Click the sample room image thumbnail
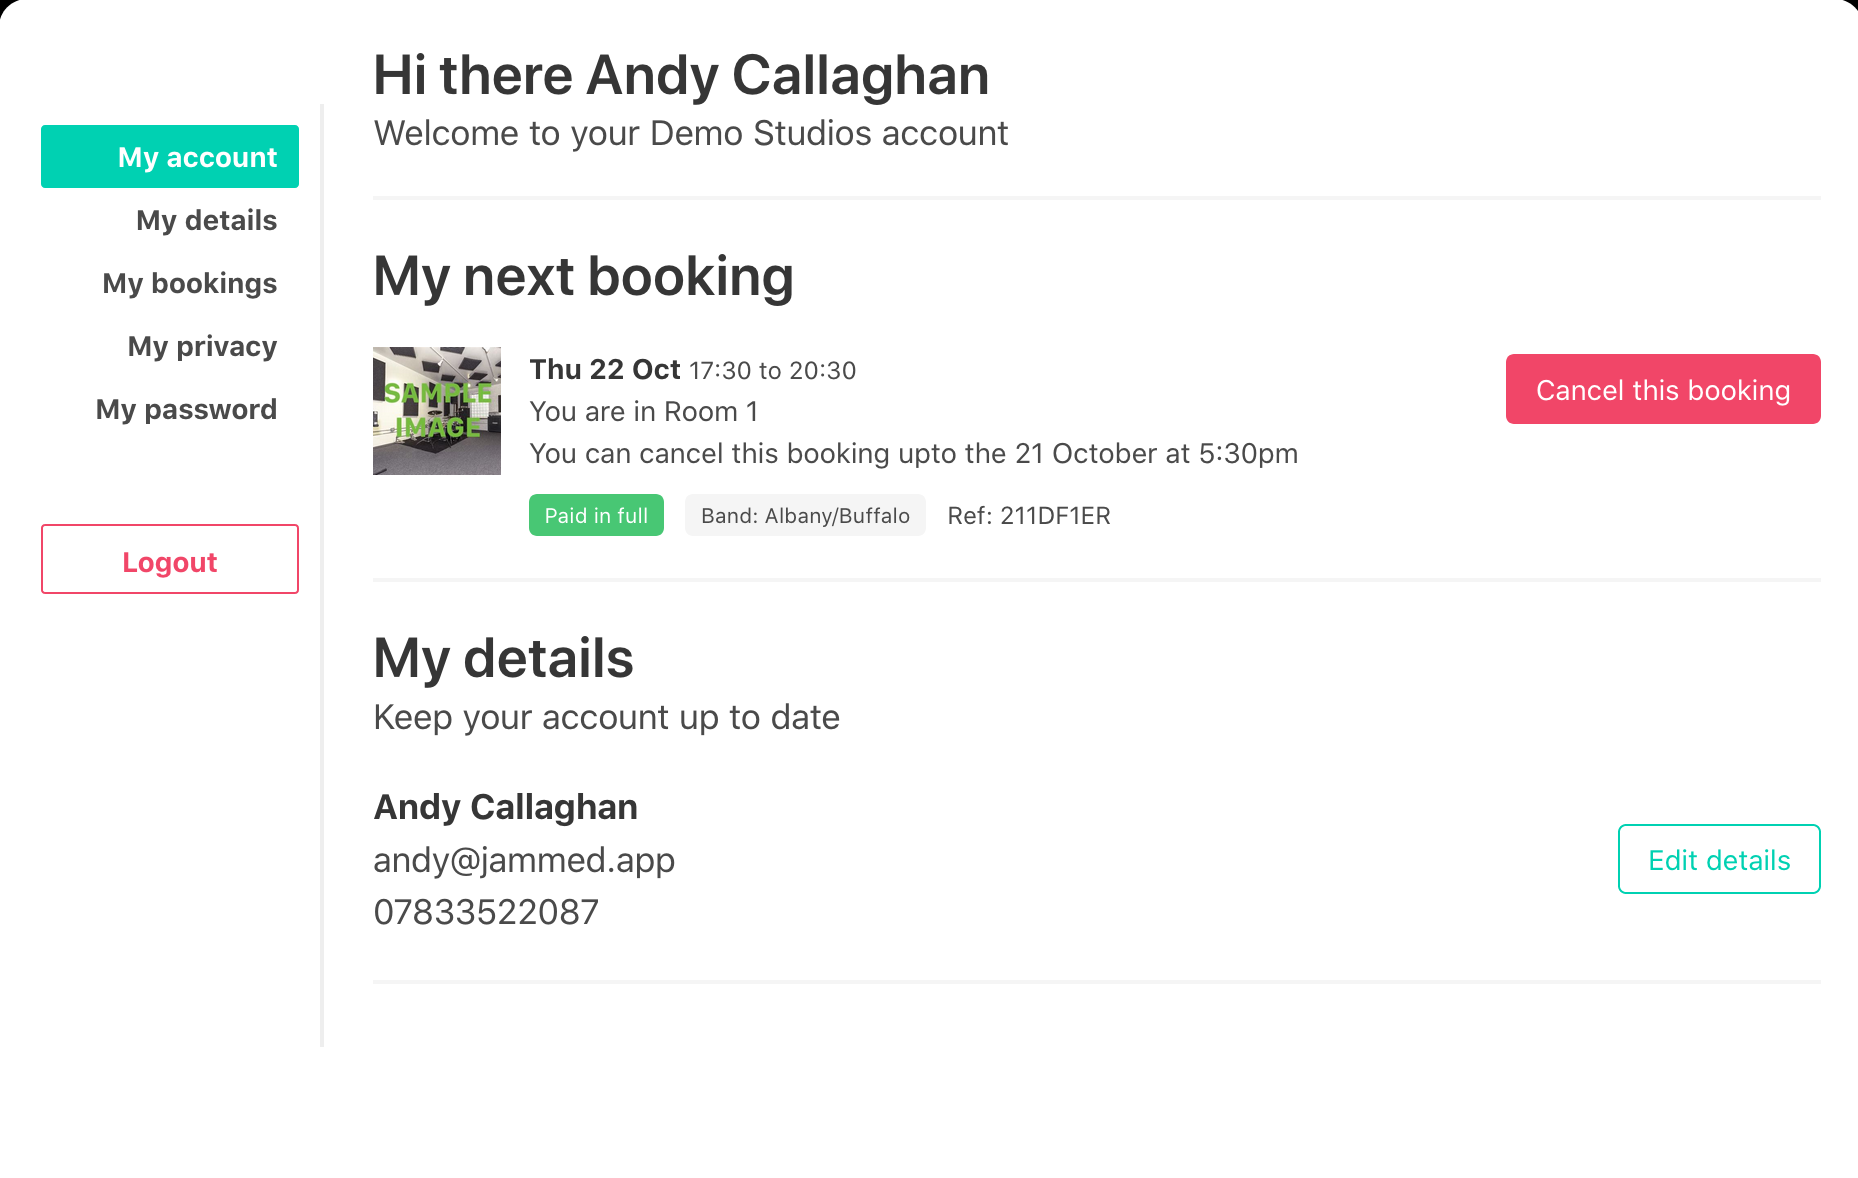 click(437, 411)
